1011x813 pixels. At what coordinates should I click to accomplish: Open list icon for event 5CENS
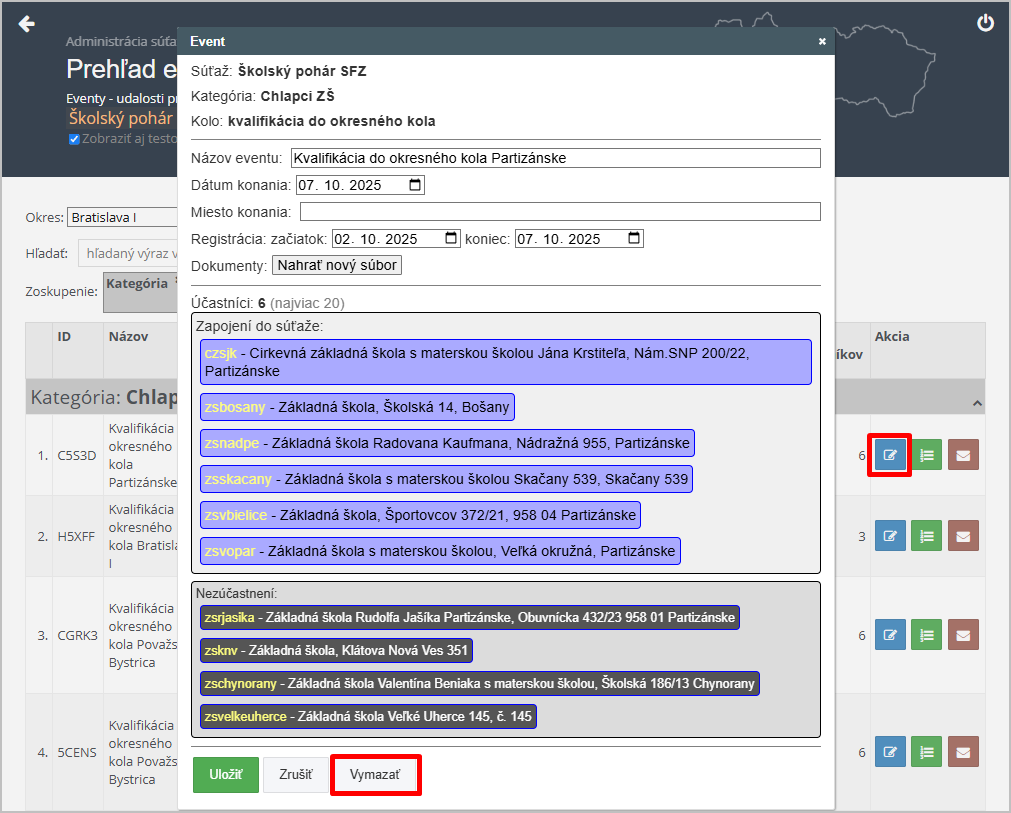point(926,751)
